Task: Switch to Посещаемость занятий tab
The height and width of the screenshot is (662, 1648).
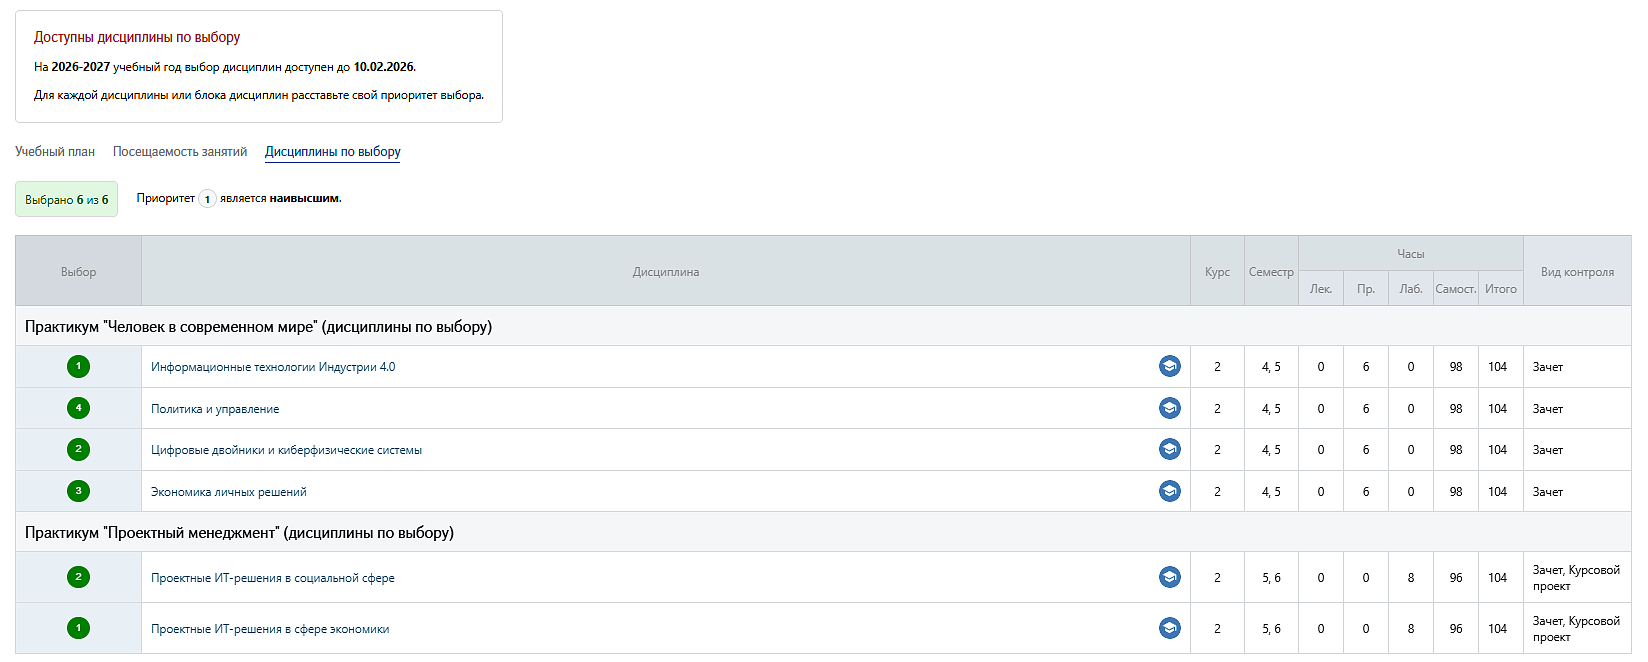Action: point(180,152)
